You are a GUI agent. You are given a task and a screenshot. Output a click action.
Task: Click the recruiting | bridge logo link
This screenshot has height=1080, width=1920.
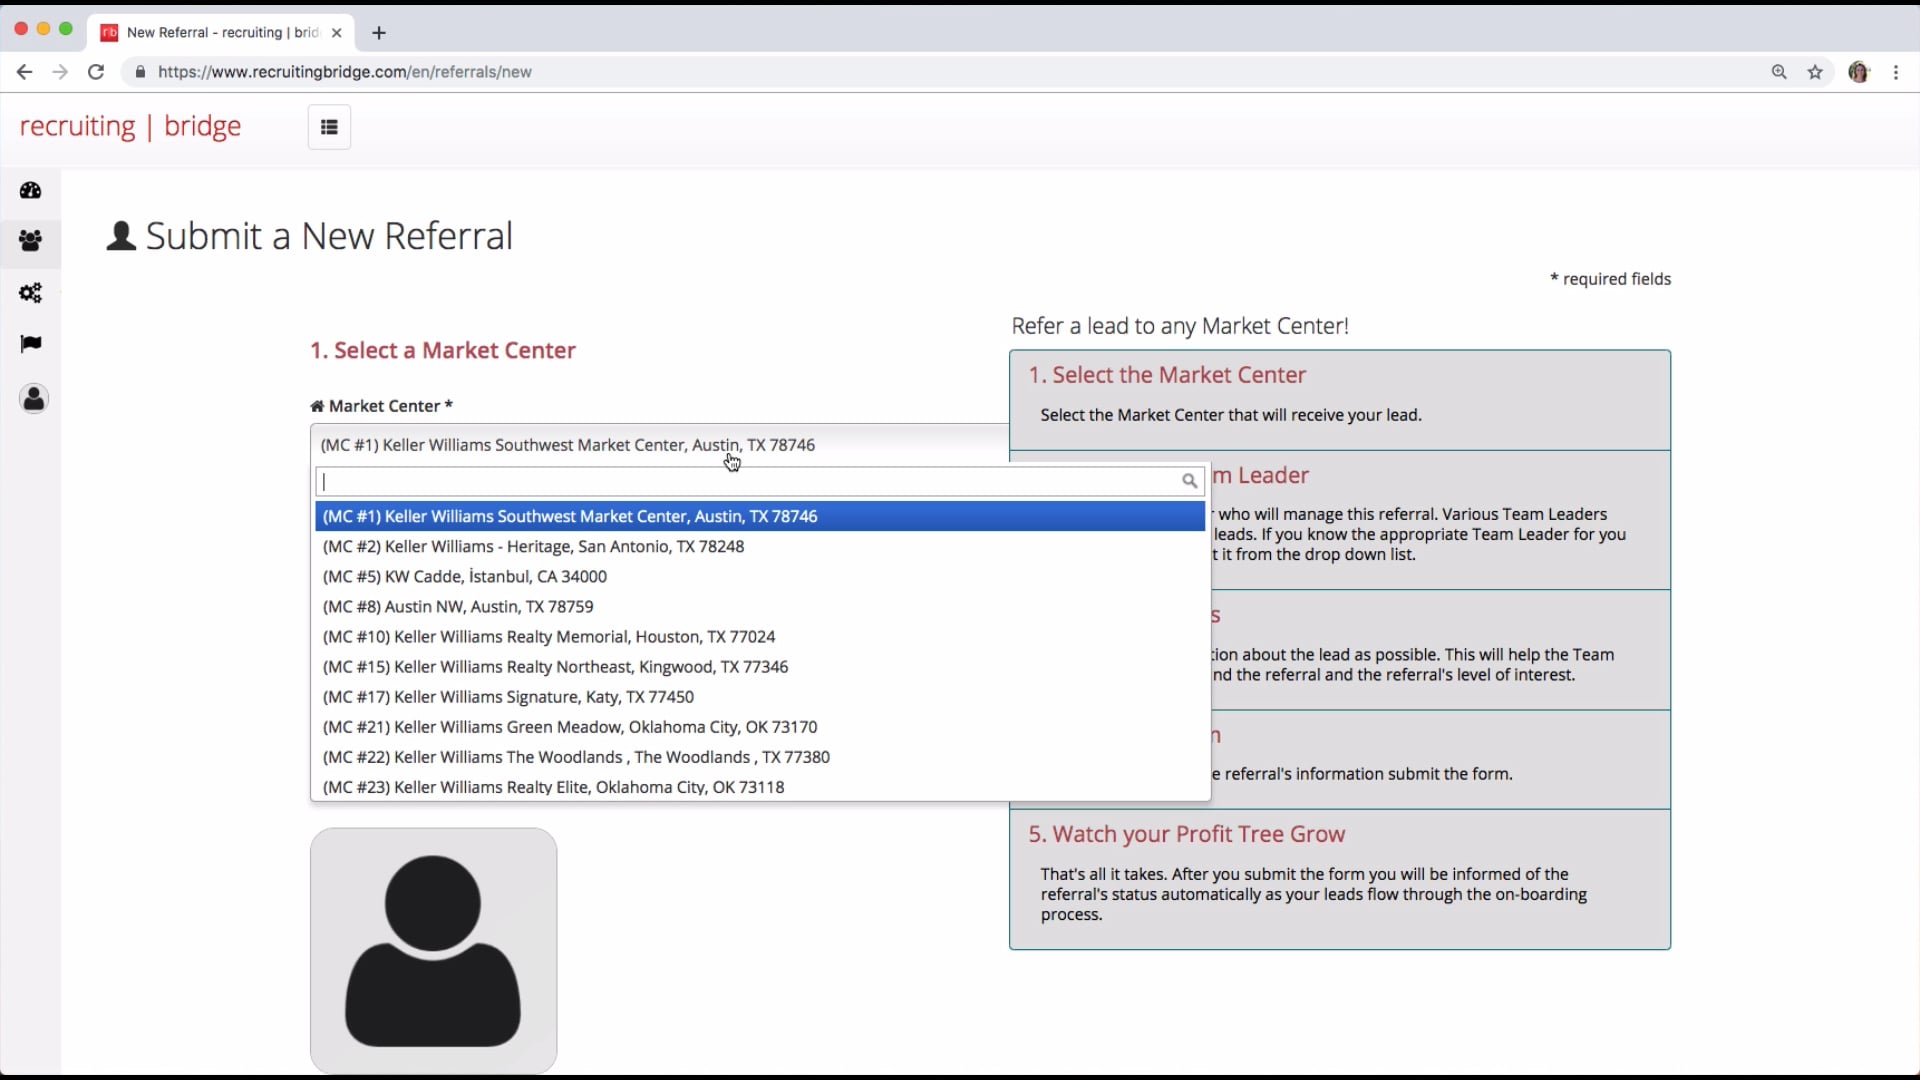[130, 126]
